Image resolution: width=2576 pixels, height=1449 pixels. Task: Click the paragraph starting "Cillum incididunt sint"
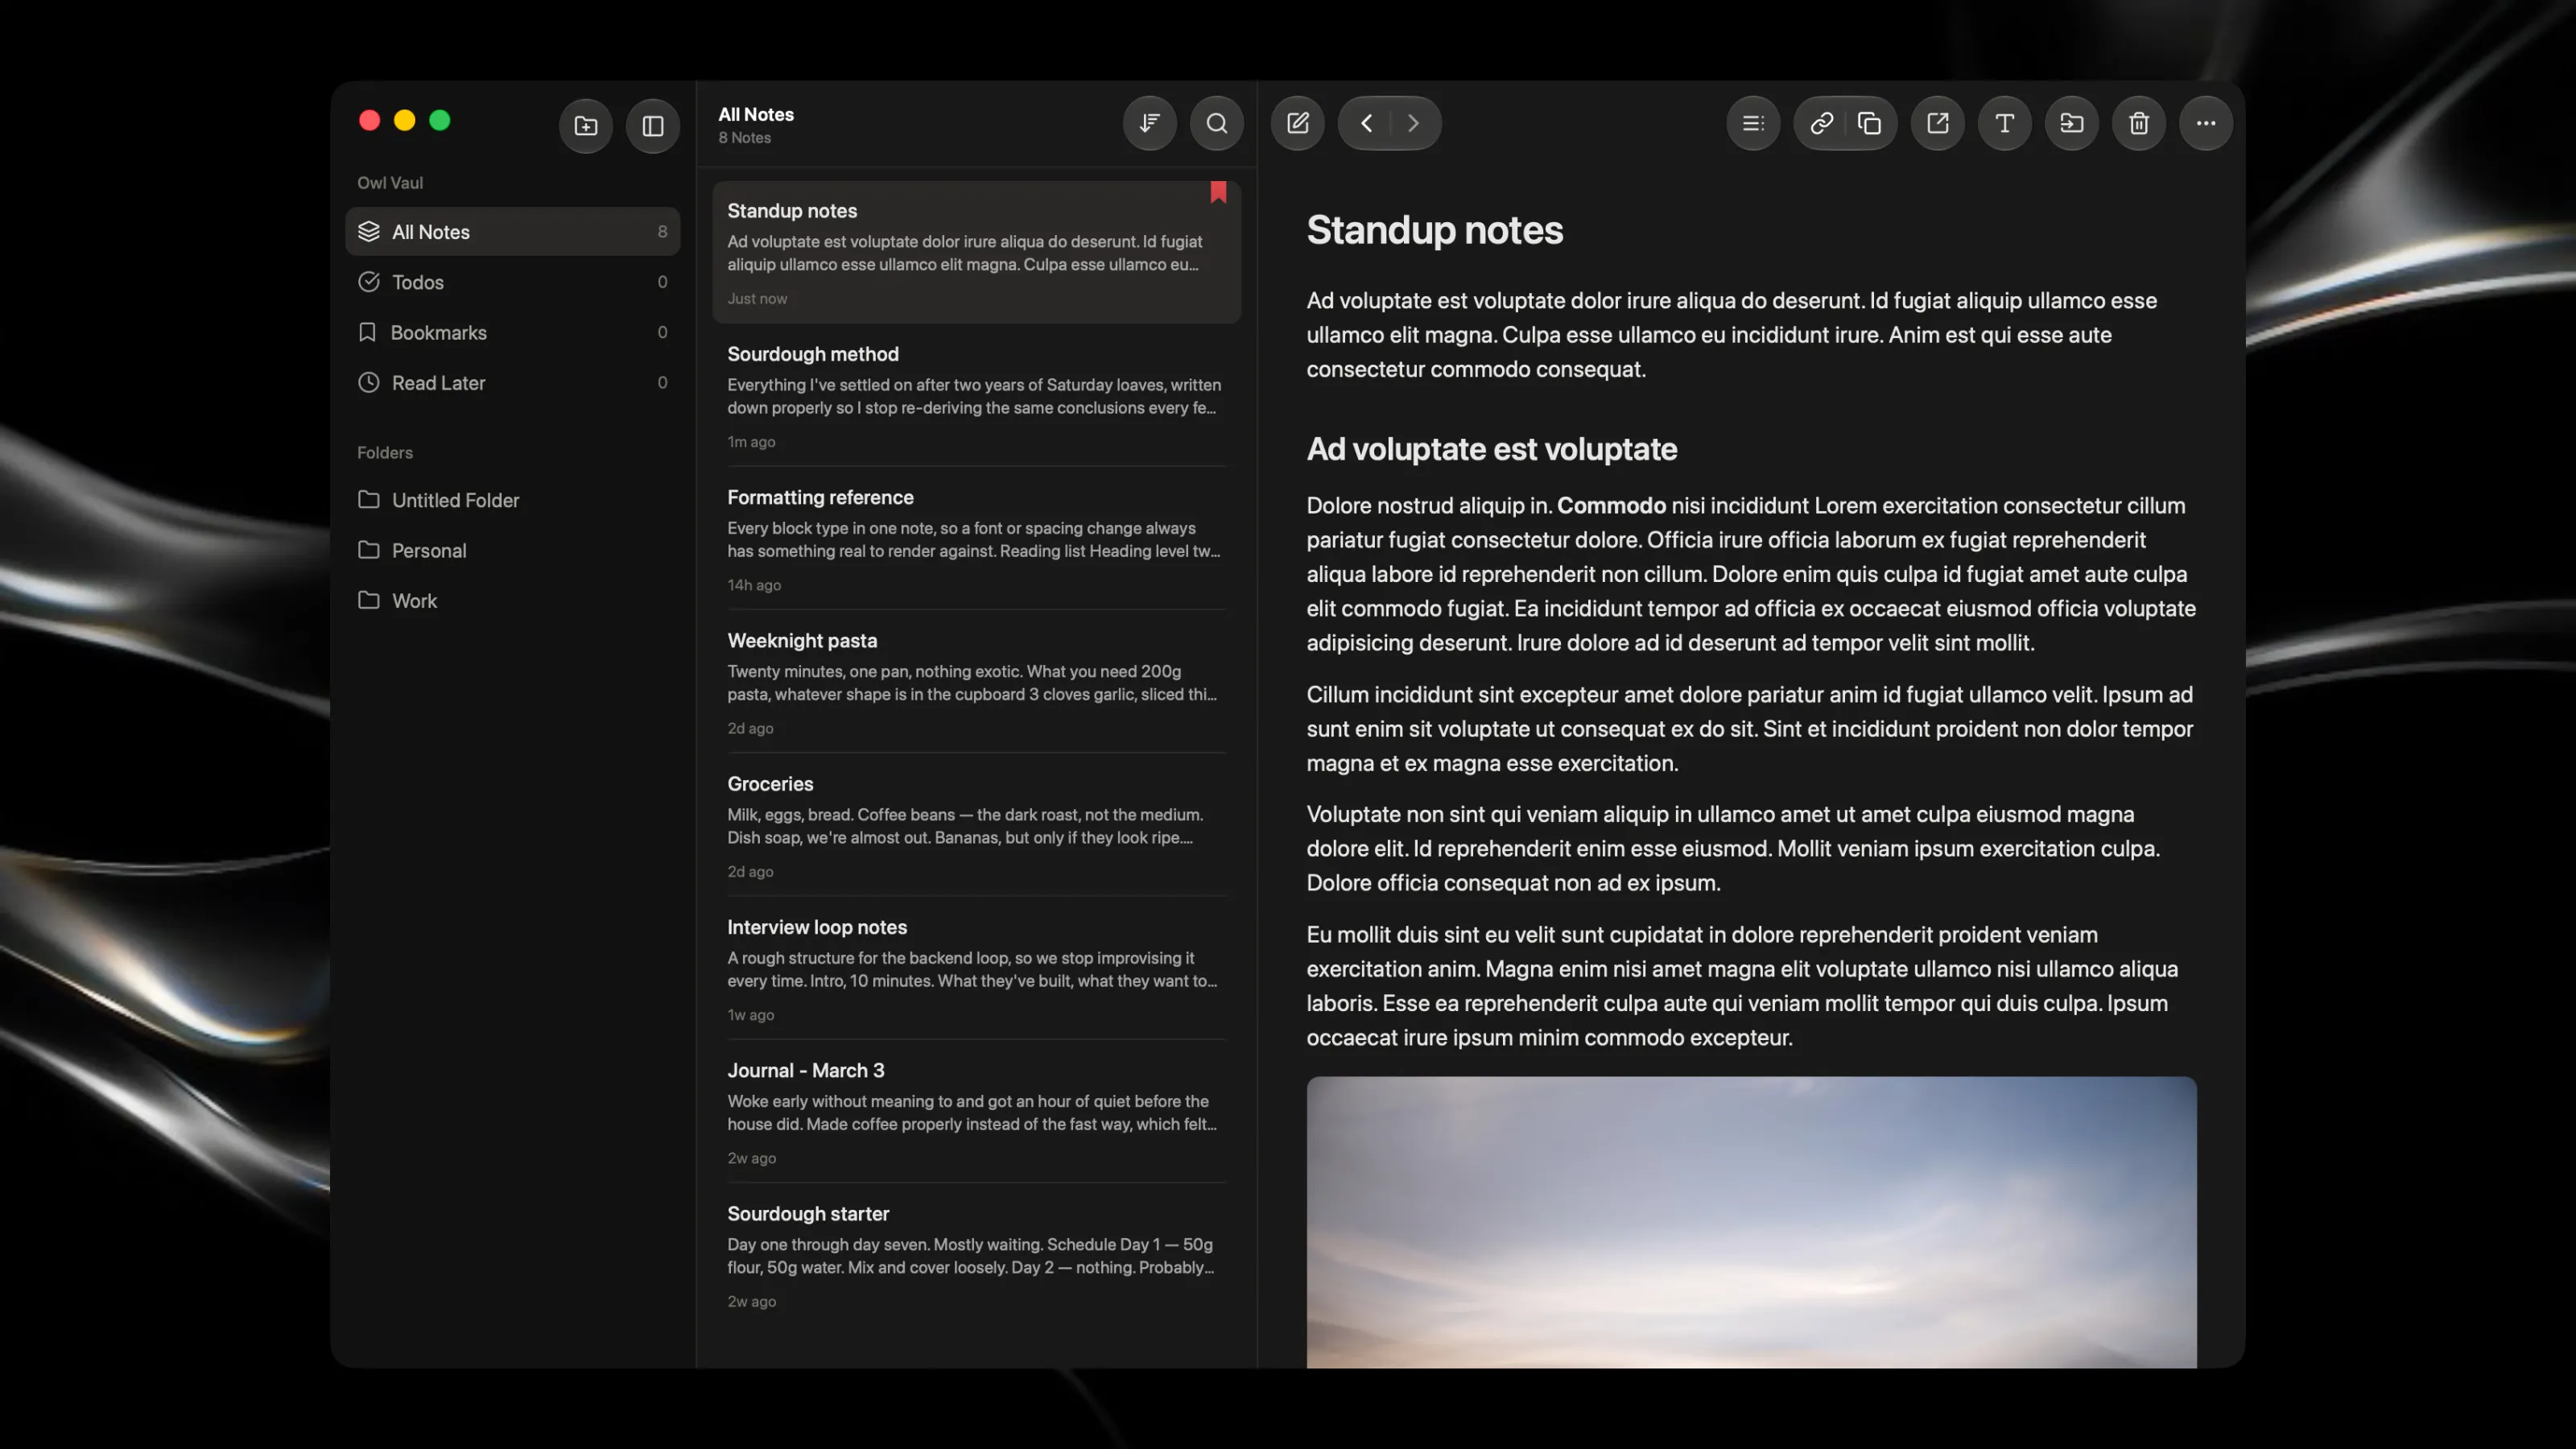click(1751, 729)
